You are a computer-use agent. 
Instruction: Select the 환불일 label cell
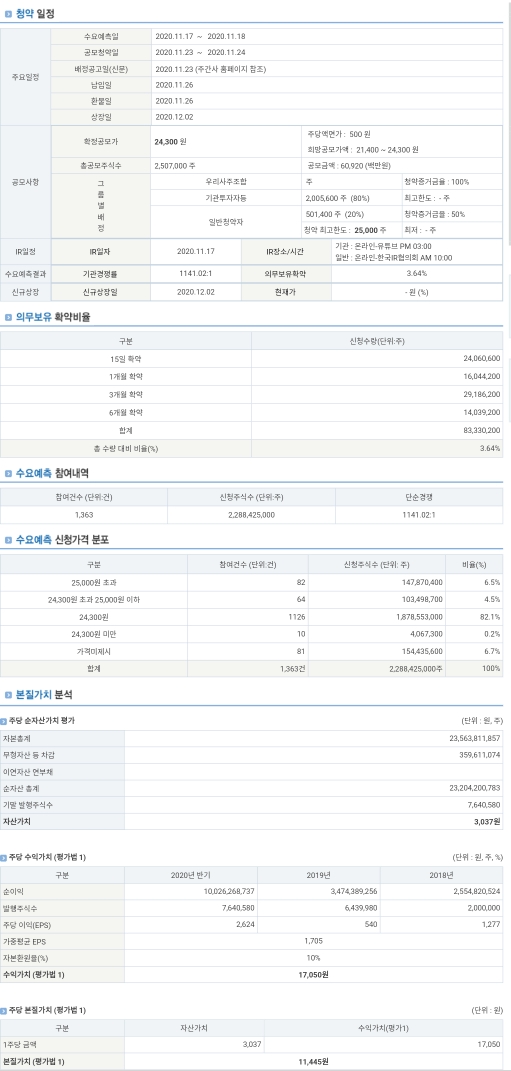point(101,100)
